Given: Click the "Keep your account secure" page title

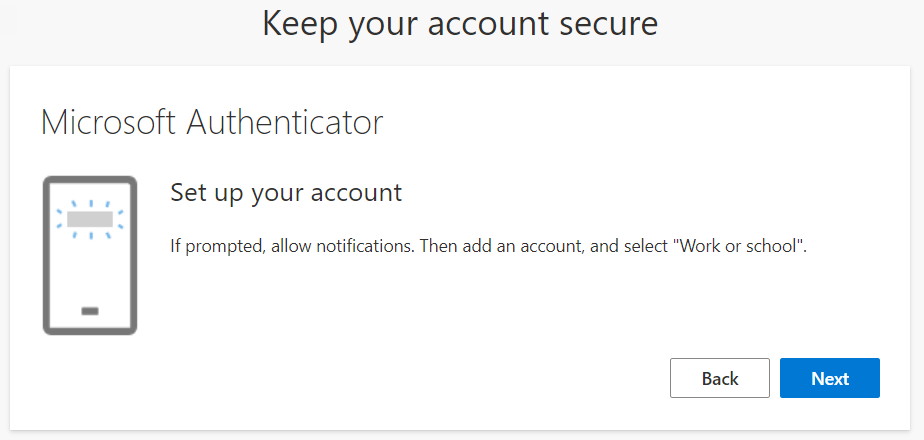Looking at the screenshot, I should pyautogui.click(x=460, y=25).
